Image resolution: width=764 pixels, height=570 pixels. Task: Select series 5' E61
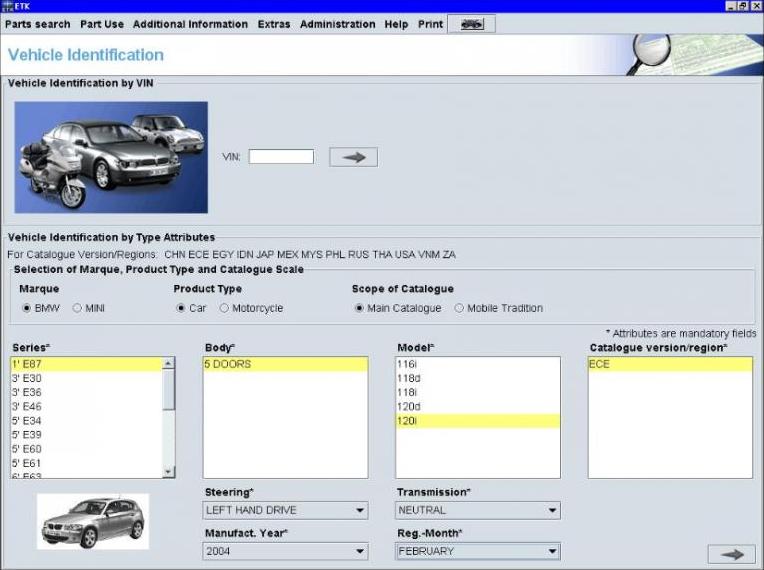(86, 463)
